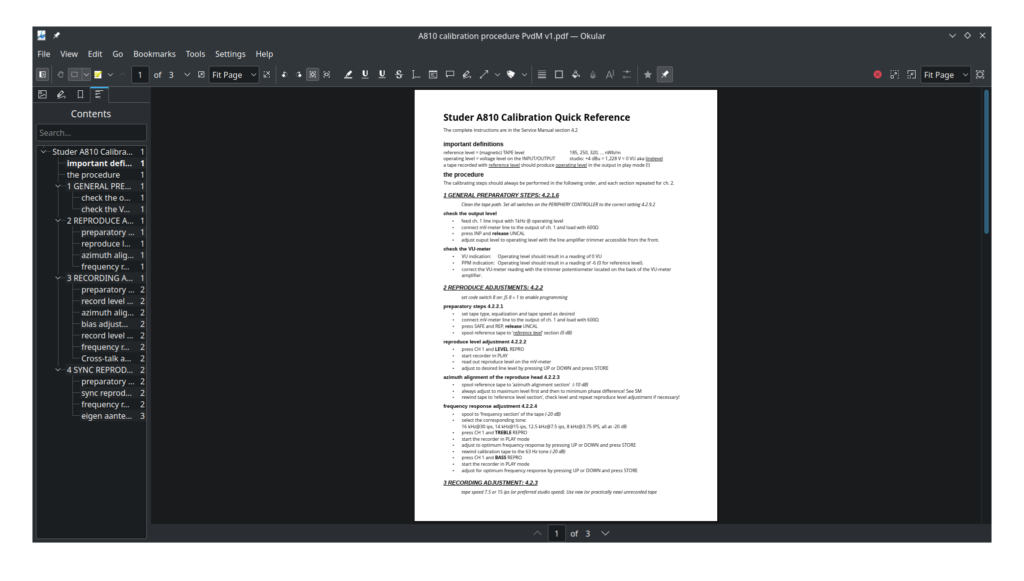Switch to the Annotations sidebar tab
1024x581 pixels.
pyautogui.click(x=61, y=95)
